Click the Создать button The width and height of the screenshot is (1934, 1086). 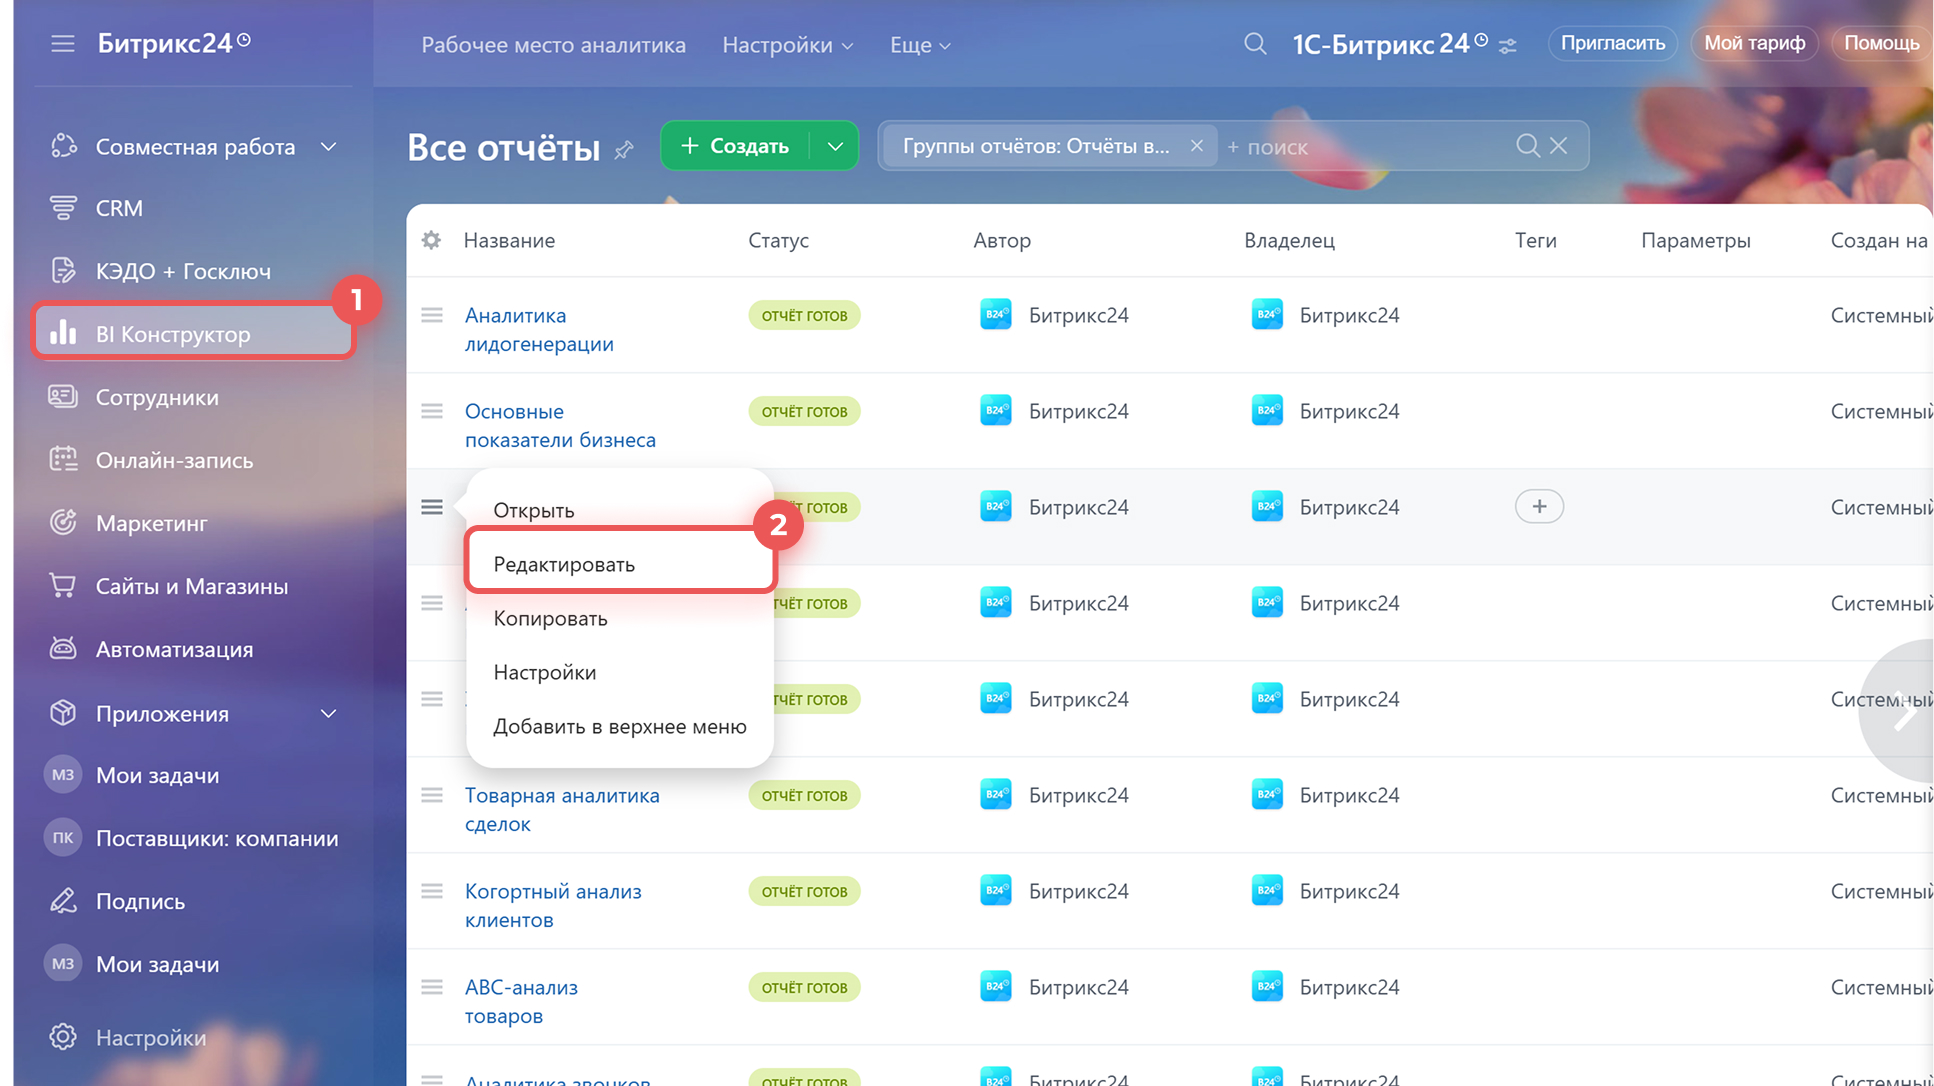tap(736, 146)
